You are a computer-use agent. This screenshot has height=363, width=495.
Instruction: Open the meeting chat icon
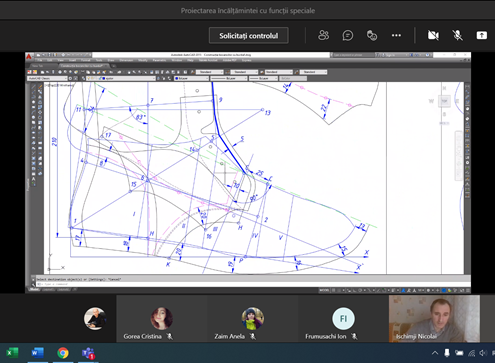point(348,35)
